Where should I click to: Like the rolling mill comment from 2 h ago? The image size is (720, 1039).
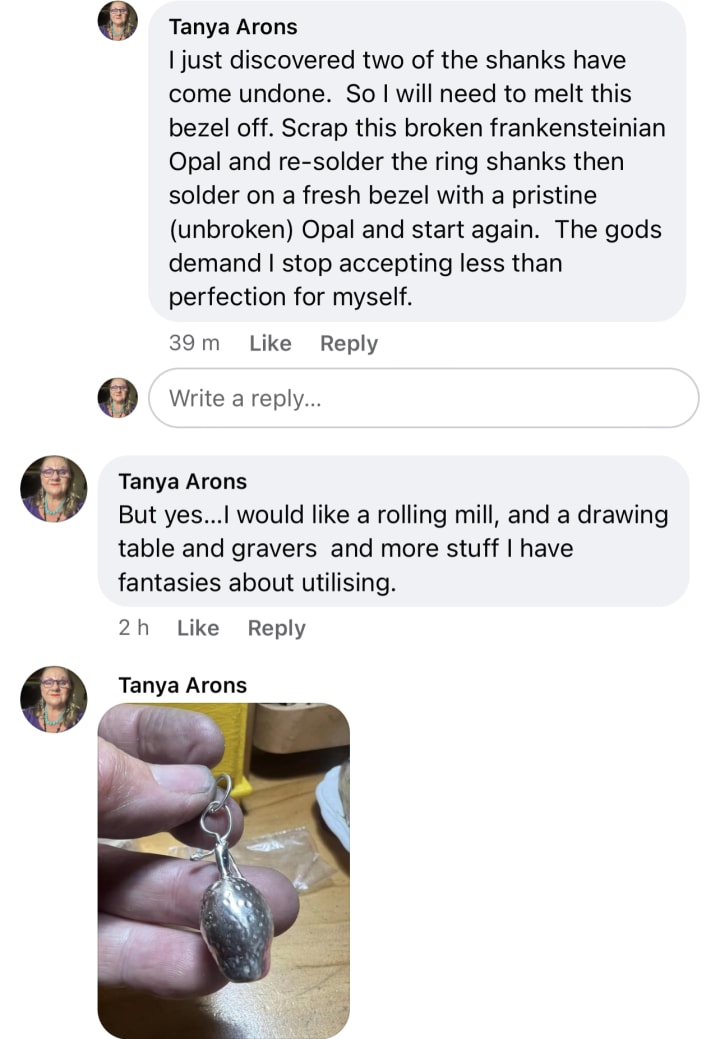click(x=197, y=628)
